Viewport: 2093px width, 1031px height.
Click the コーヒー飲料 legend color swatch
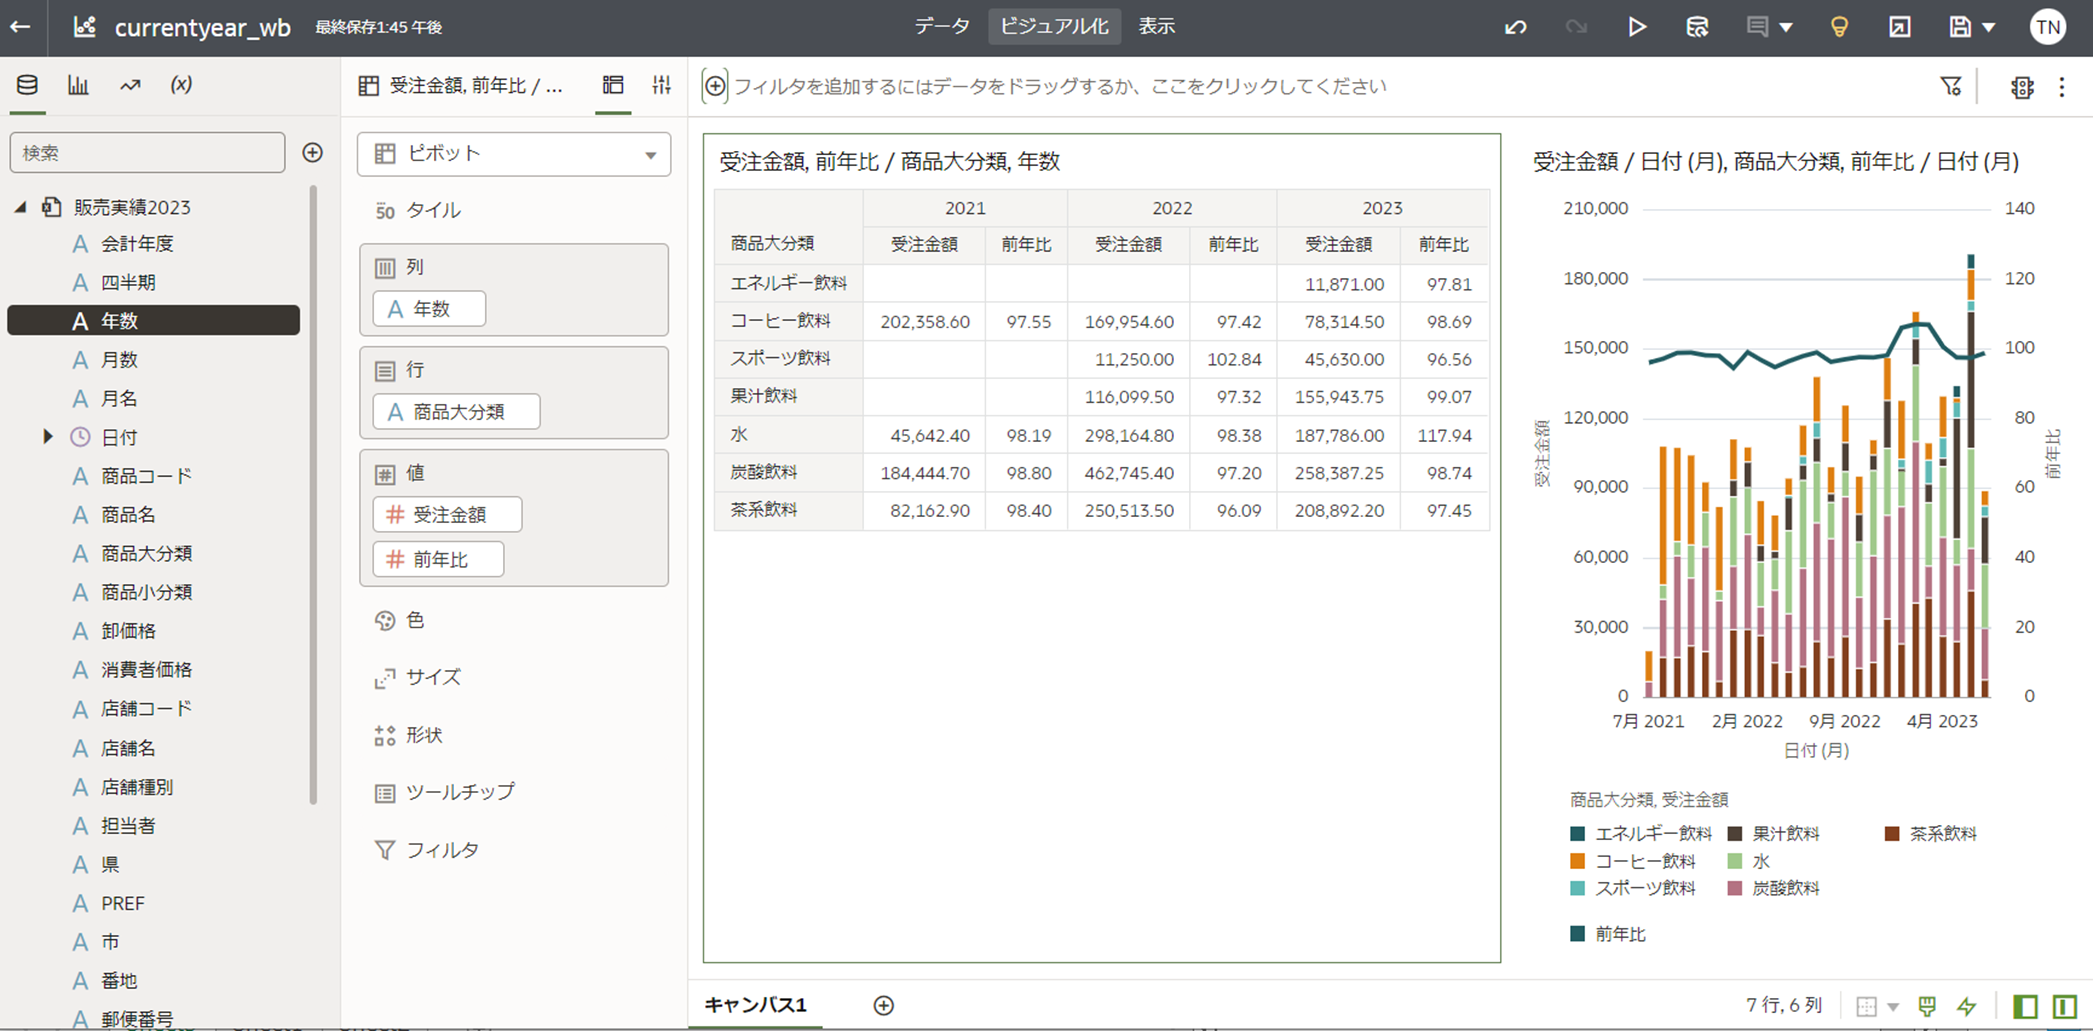pyautogui.click(x=1578, y=861)
